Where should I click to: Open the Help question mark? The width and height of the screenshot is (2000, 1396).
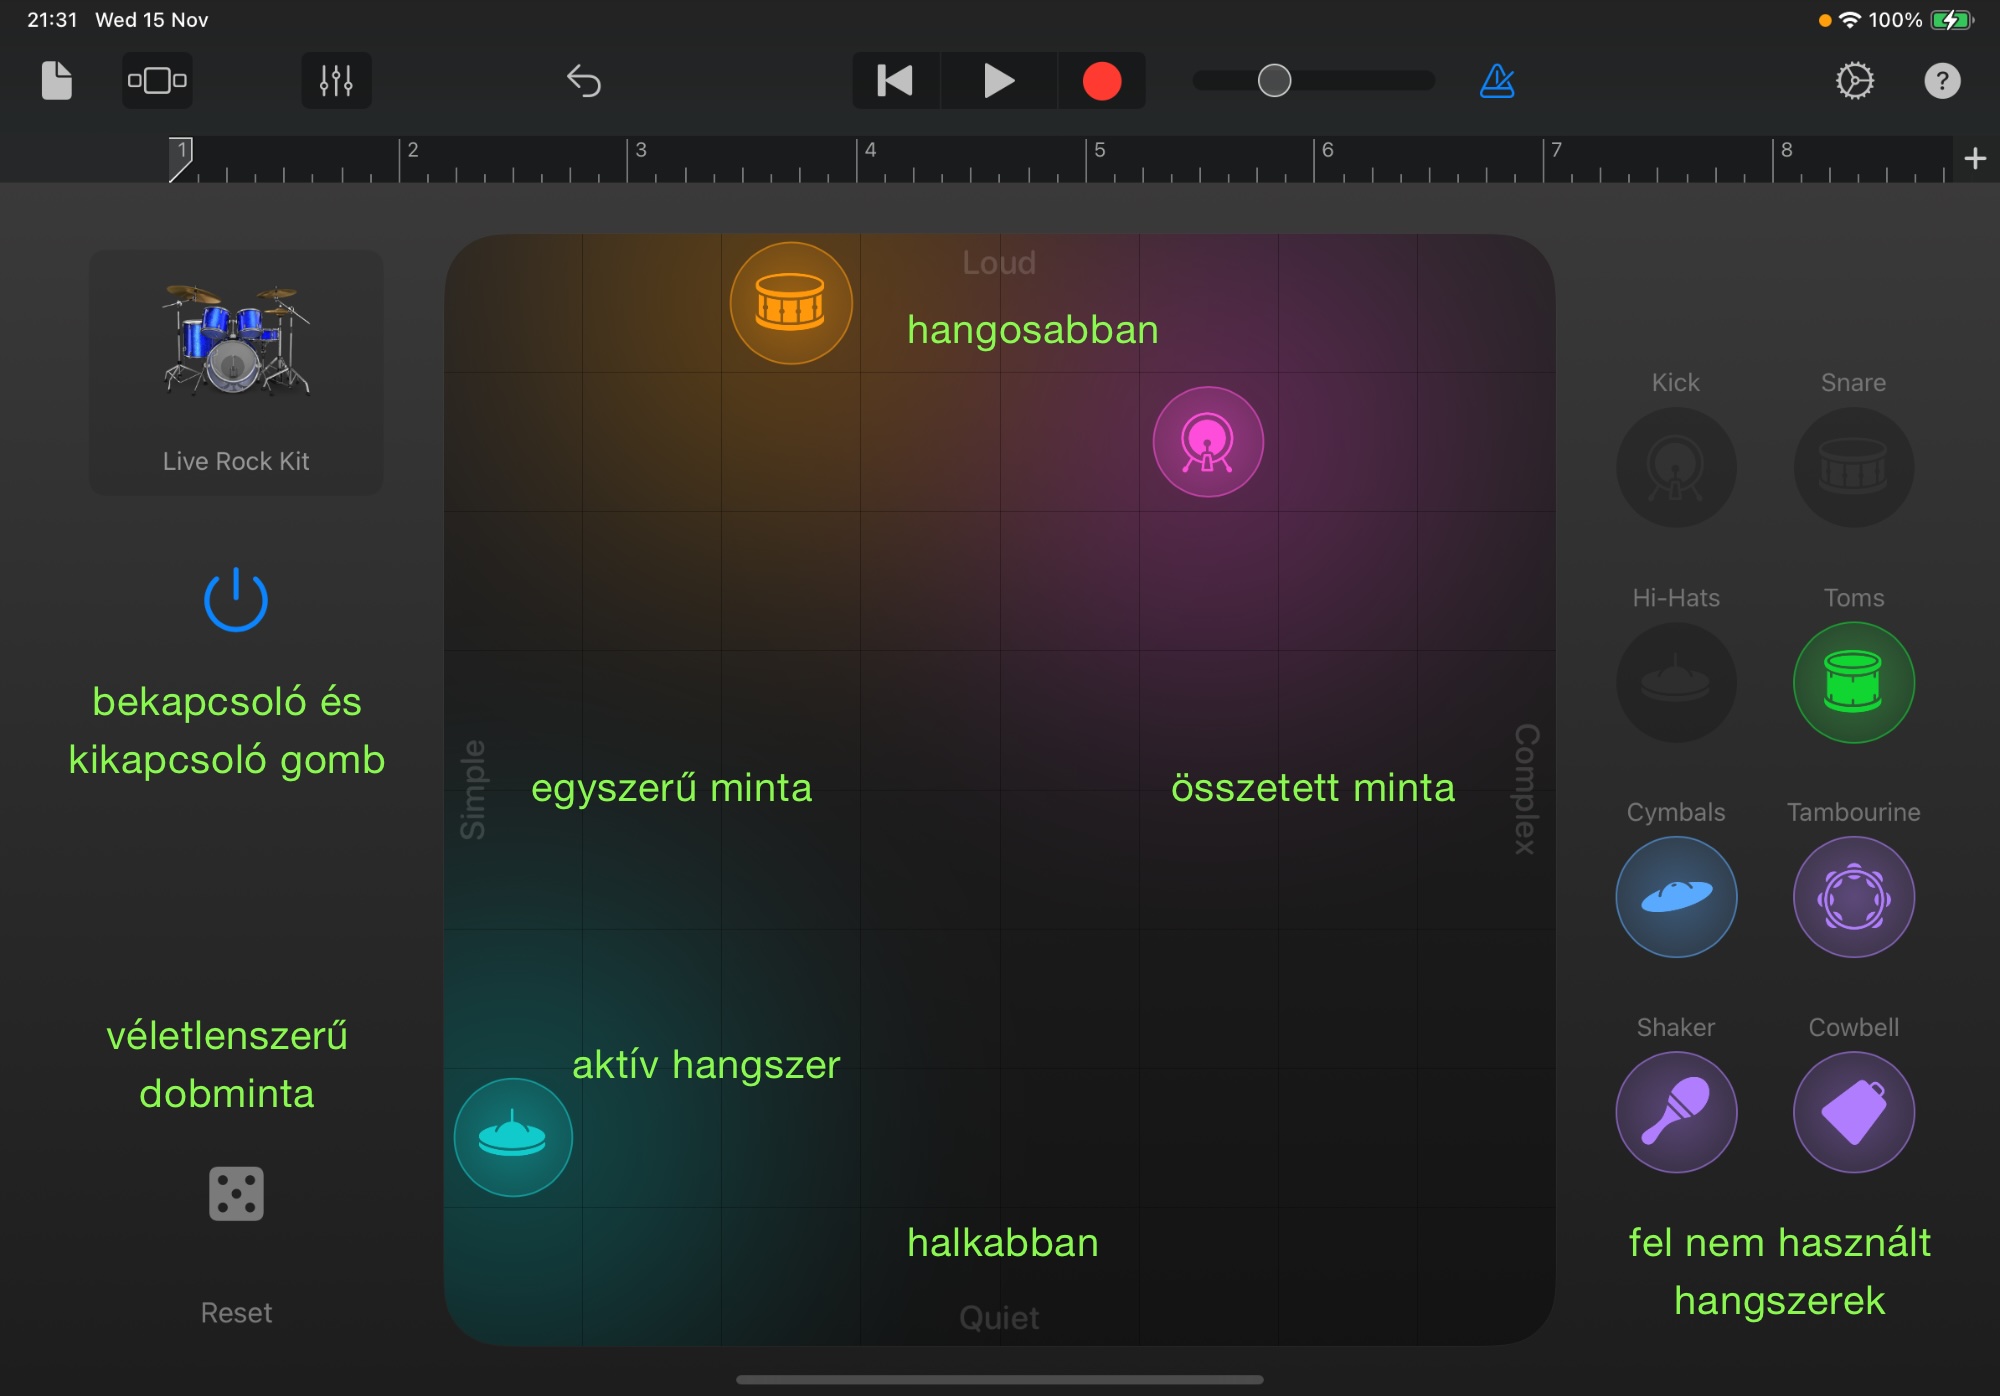[x=1942, y=81]
